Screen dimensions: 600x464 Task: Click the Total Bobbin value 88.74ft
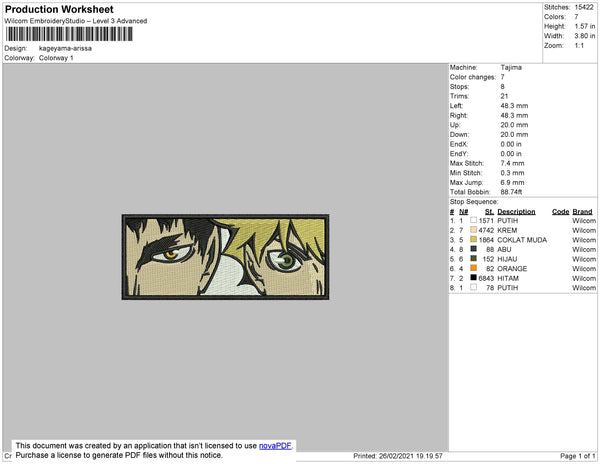pos(511,192)
